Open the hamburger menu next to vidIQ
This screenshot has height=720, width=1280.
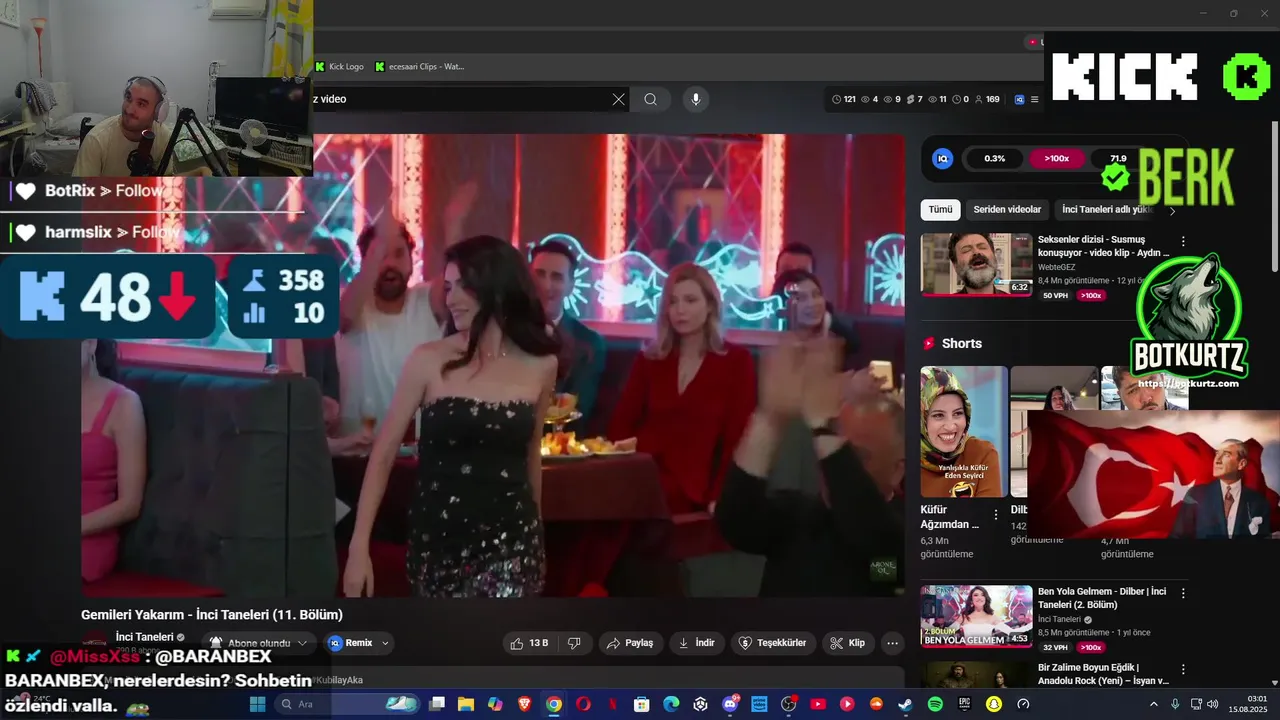coord(1034,99)
